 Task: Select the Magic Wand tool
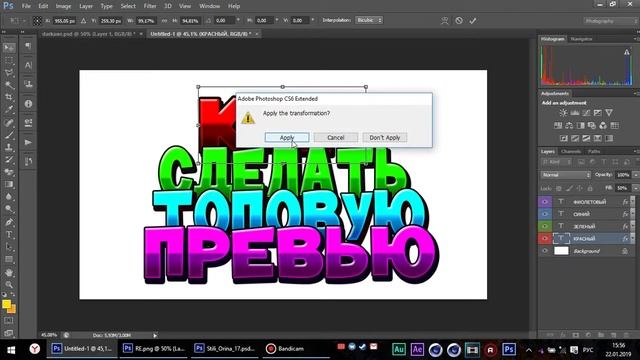(9, 85)
